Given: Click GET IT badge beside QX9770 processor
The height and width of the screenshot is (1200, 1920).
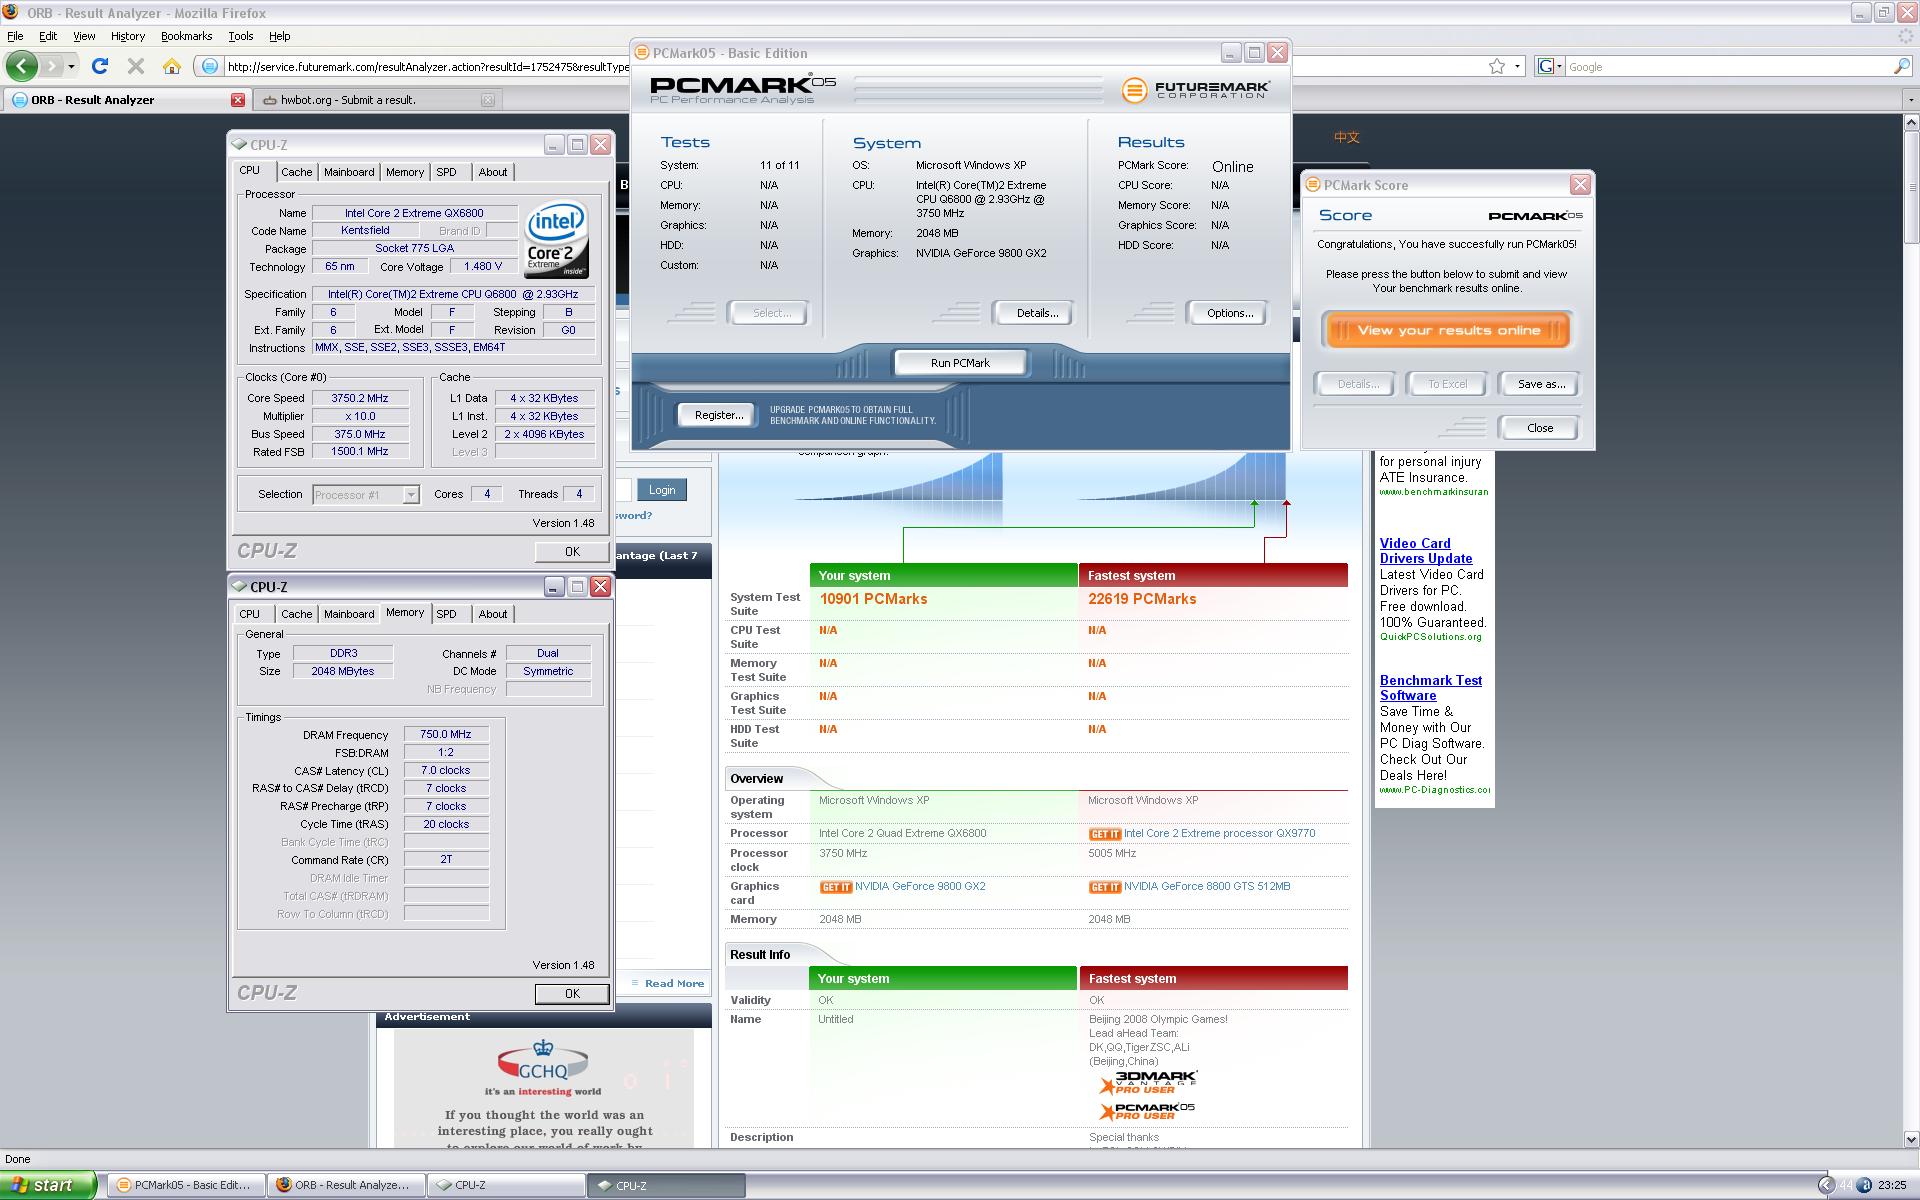Looking at the screenshot, I should click(x=1105, y=834).
